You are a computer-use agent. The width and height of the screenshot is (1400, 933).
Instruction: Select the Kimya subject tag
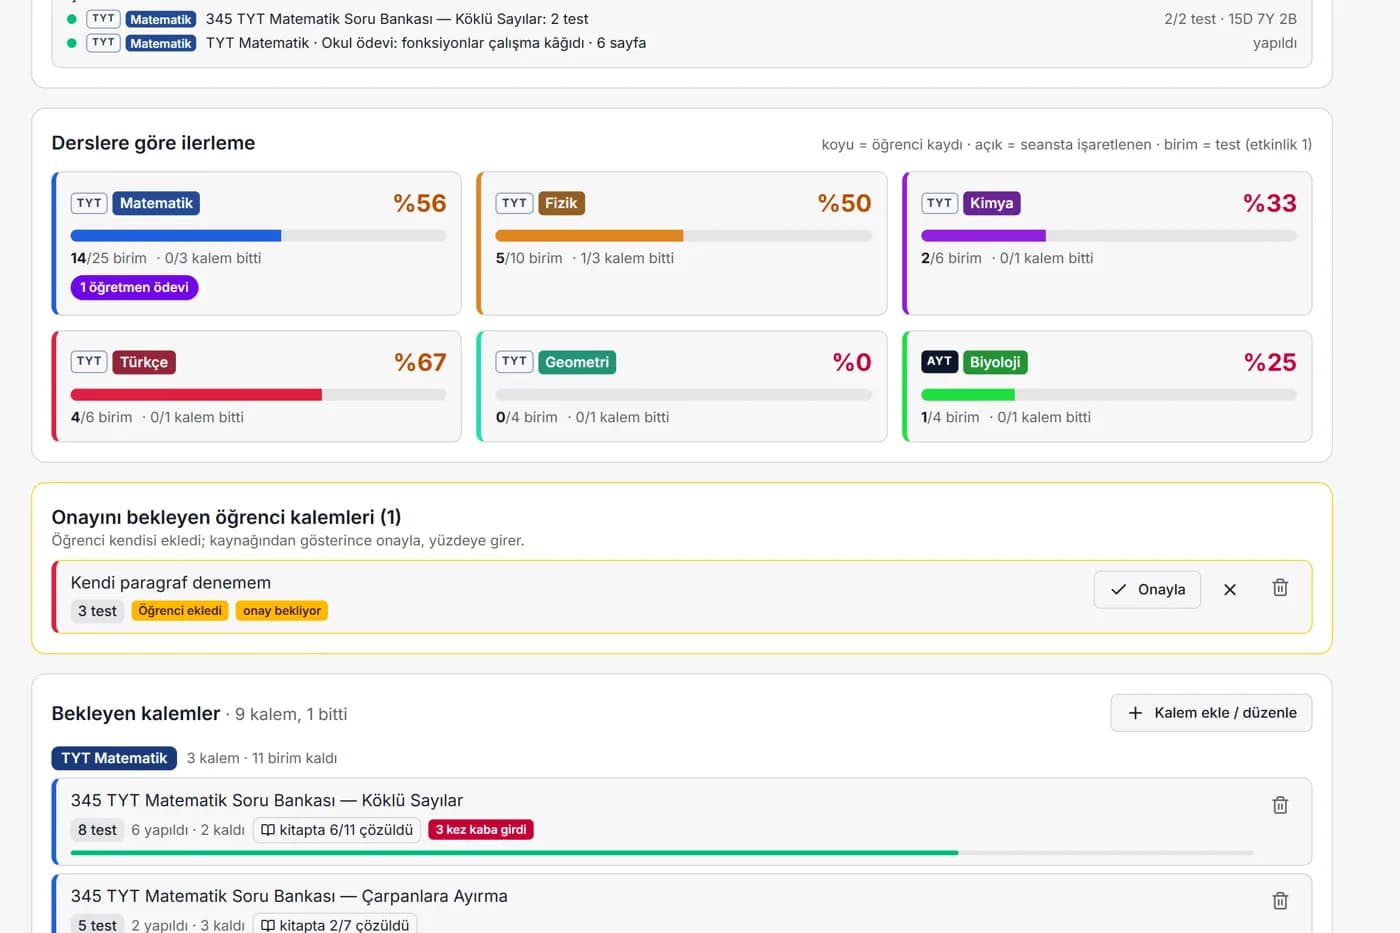click(x=991, y=203)
